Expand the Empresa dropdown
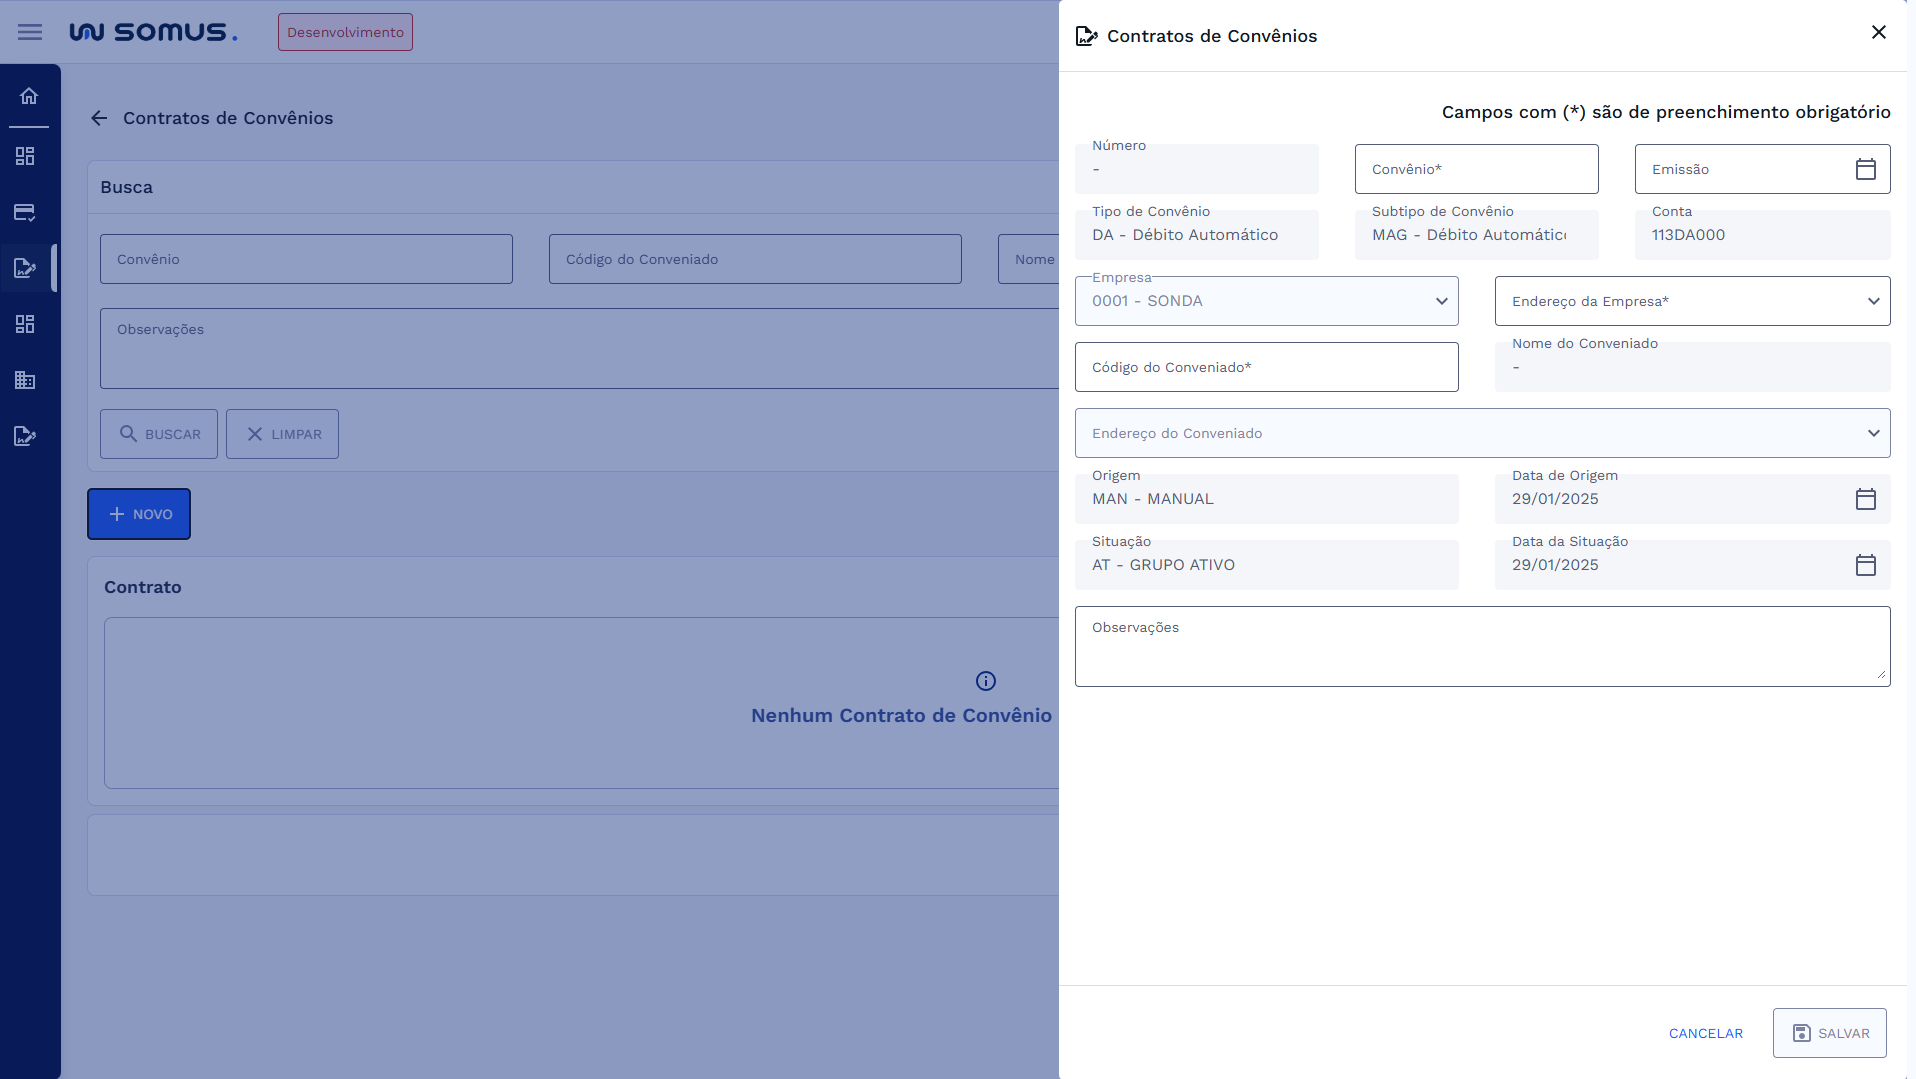Viewport: 1916px width, 1079px height. 1441,301
